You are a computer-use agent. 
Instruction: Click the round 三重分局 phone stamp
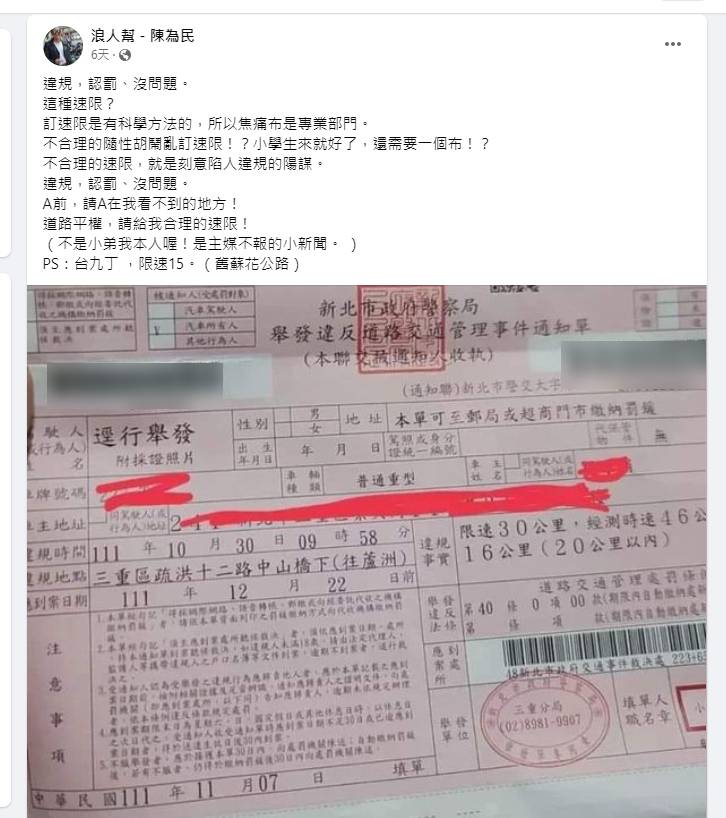544,720
